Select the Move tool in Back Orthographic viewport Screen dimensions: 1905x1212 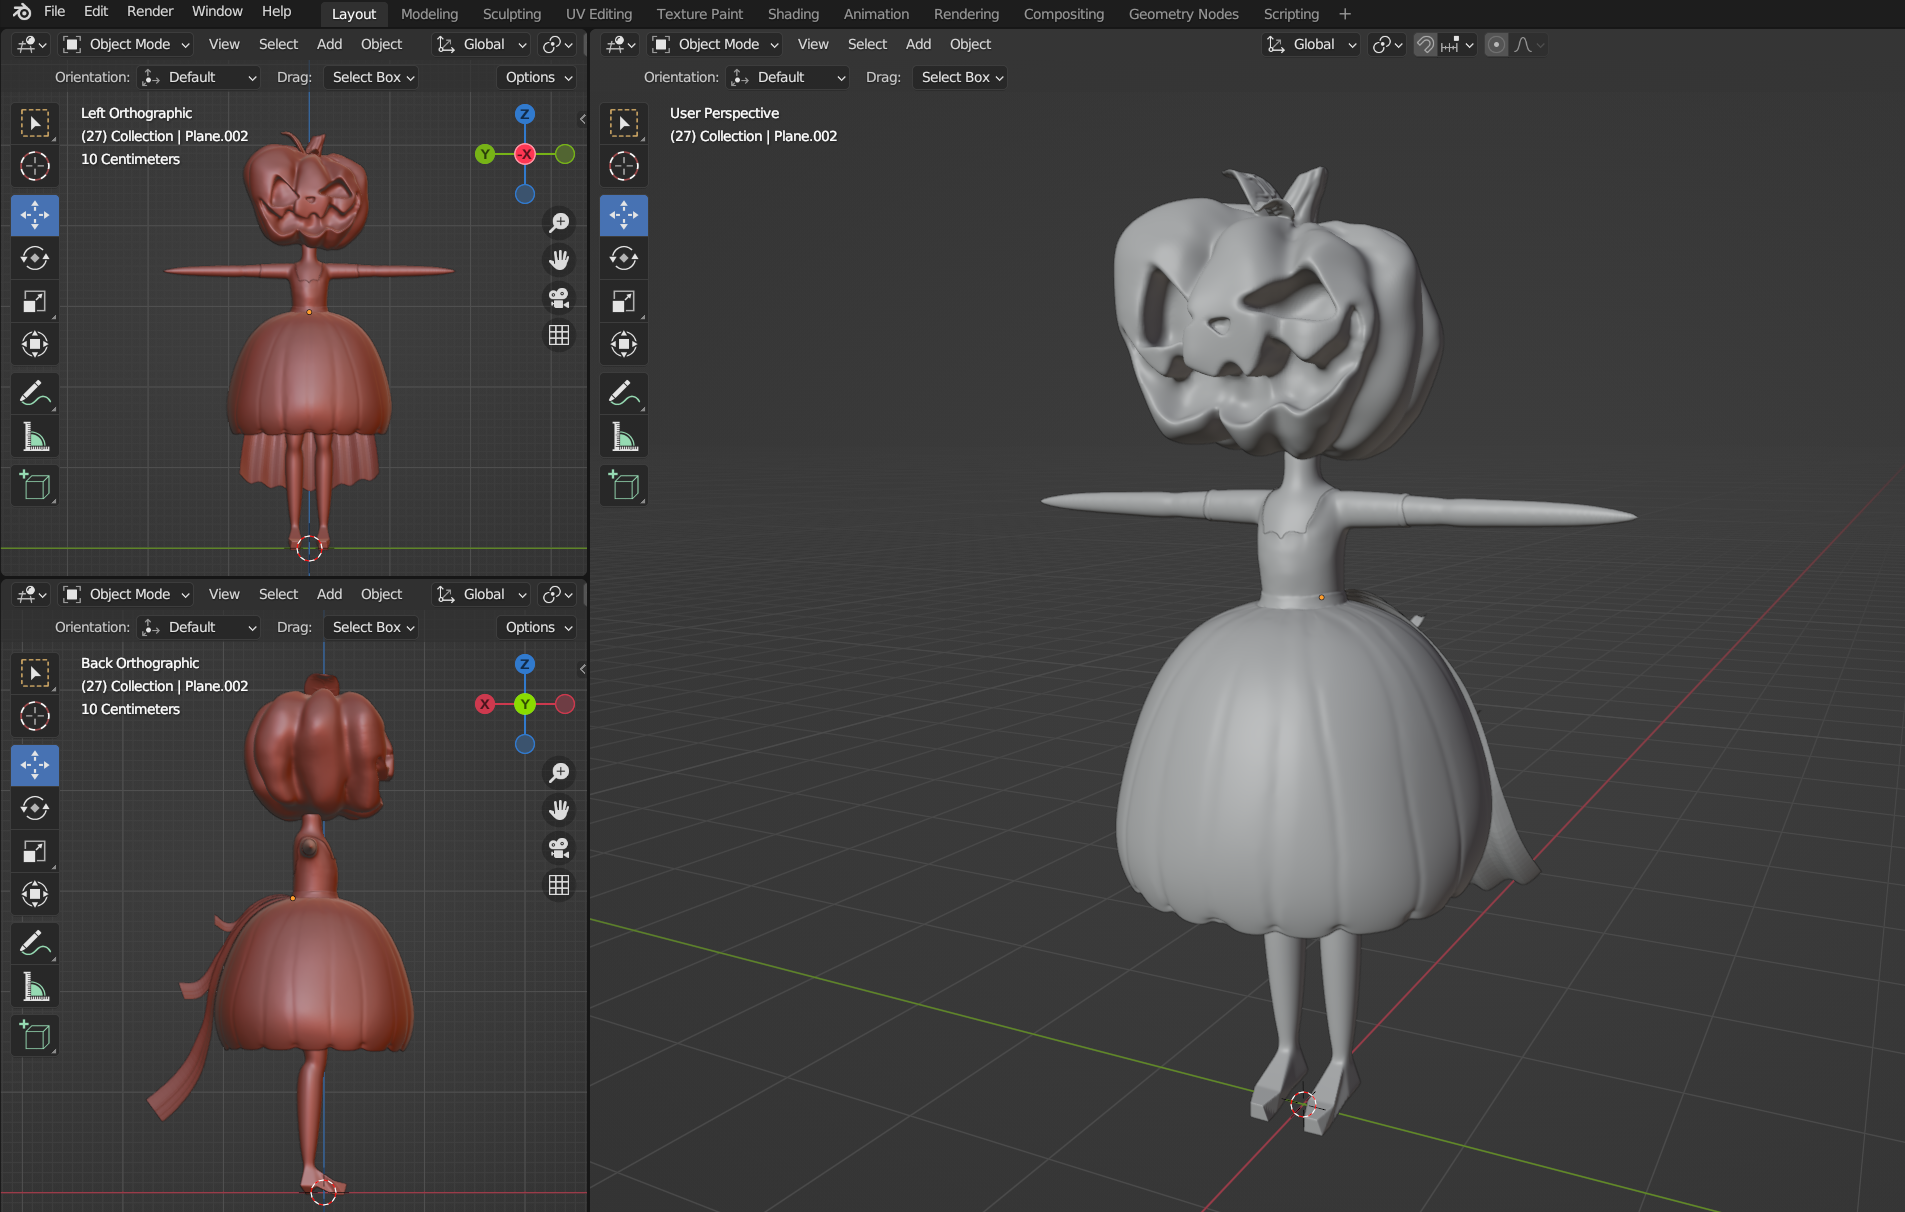coord(35,766)
